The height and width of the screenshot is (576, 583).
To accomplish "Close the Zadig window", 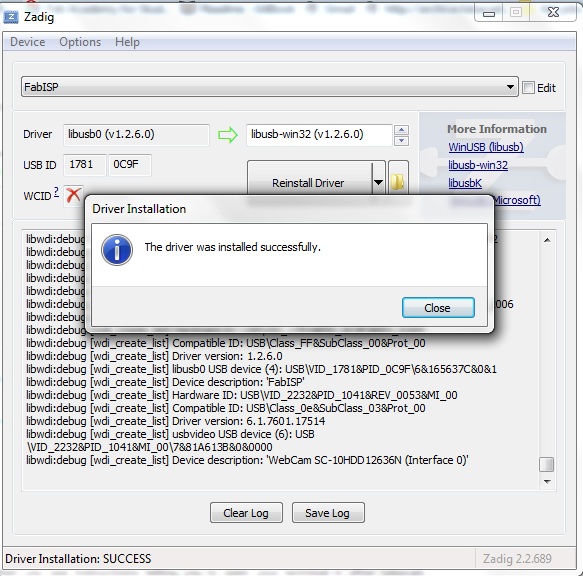I will 553,13.
